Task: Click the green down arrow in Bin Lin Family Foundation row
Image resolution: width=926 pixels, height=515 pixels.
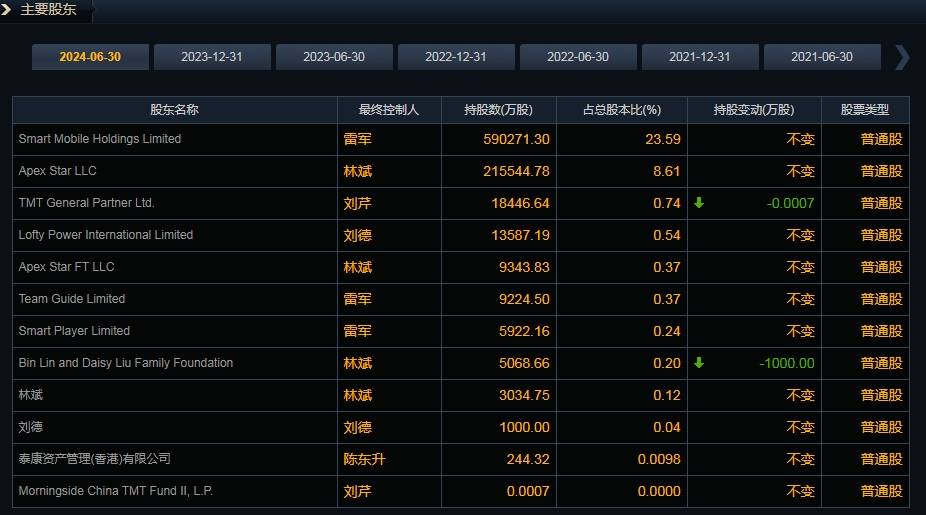Action: tap(699, 363)
